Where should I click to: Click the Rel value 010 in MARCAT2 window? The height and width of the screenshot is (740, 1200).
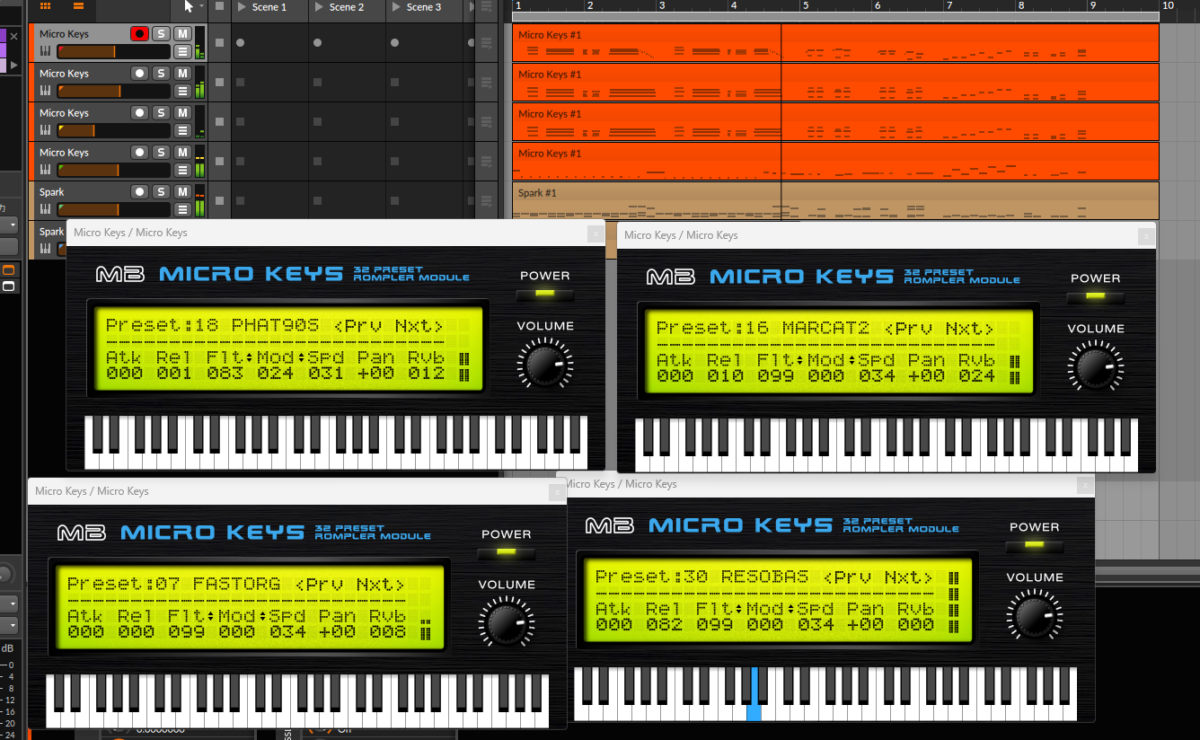725,377
